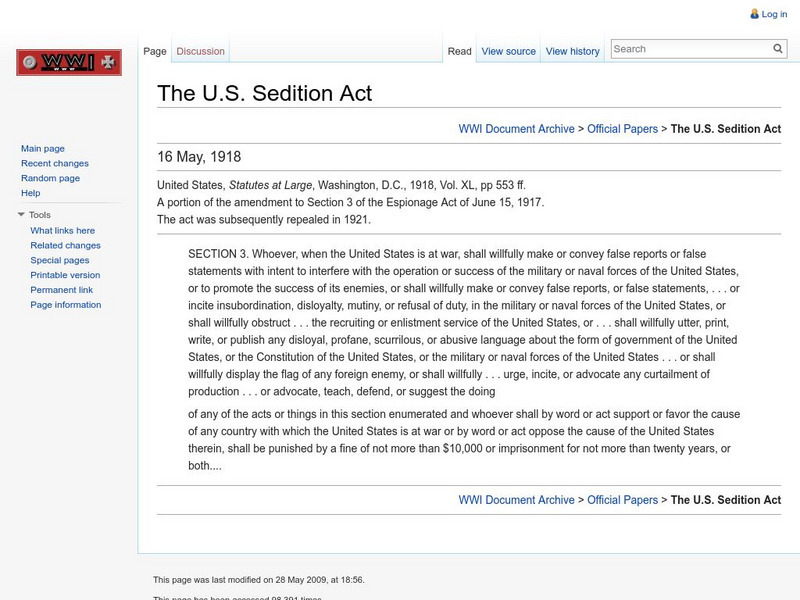Click bottom Official Papers breadcrumb link
This screenshot has height=600, width=800.
click(x=622, y=500)
